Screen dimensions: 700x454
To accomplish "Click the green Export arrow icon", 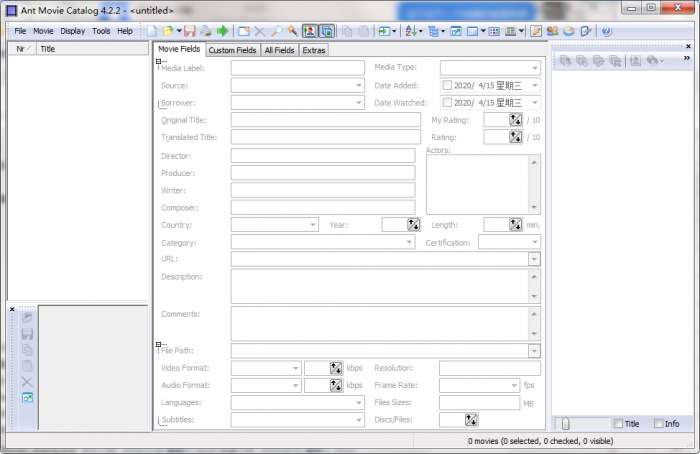I will tap(222, 31).
